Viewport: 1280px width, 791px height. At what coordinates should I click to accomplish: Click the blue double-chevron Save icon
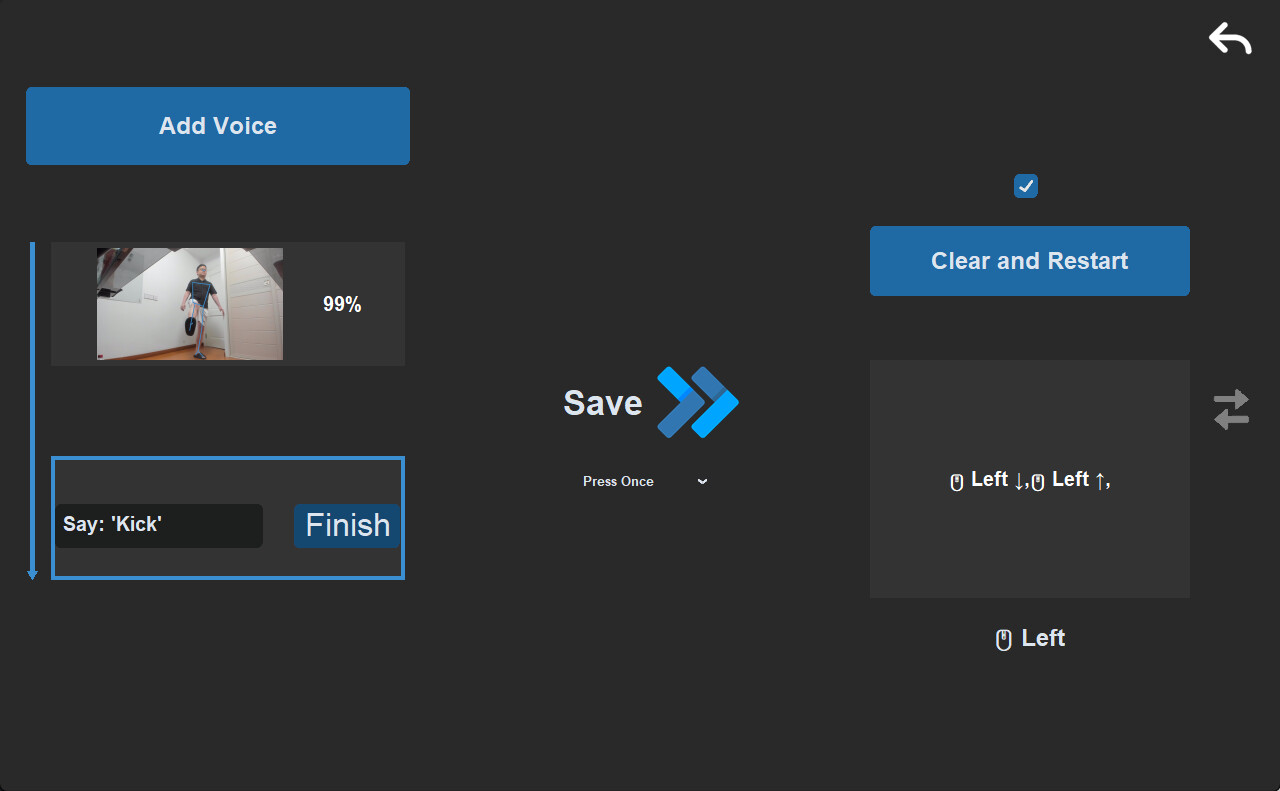[697, 402]
